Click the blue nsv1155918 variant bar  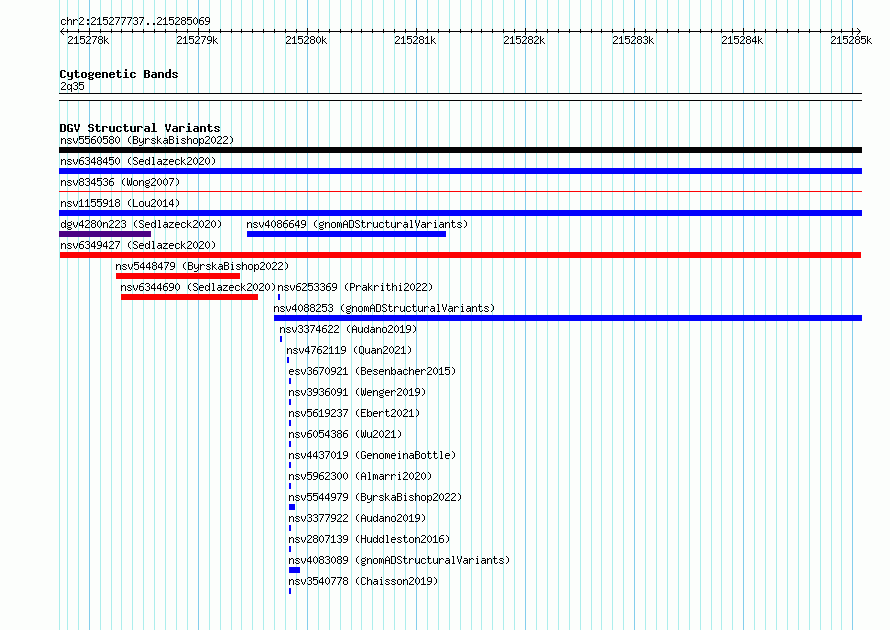pos(460,213)
